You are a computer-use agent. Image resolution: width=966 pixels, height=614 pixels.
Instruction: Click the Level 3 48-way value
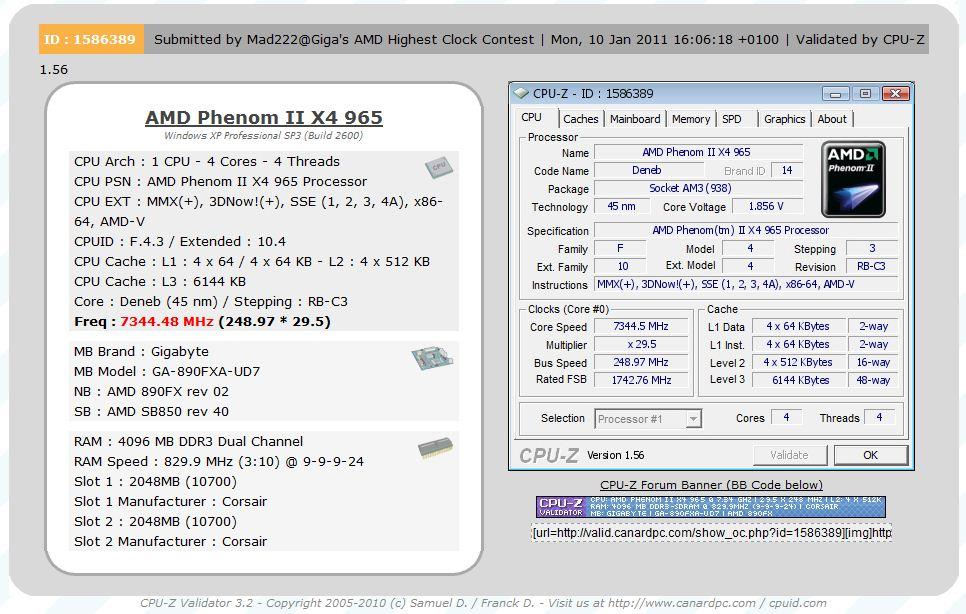point(873,380)
